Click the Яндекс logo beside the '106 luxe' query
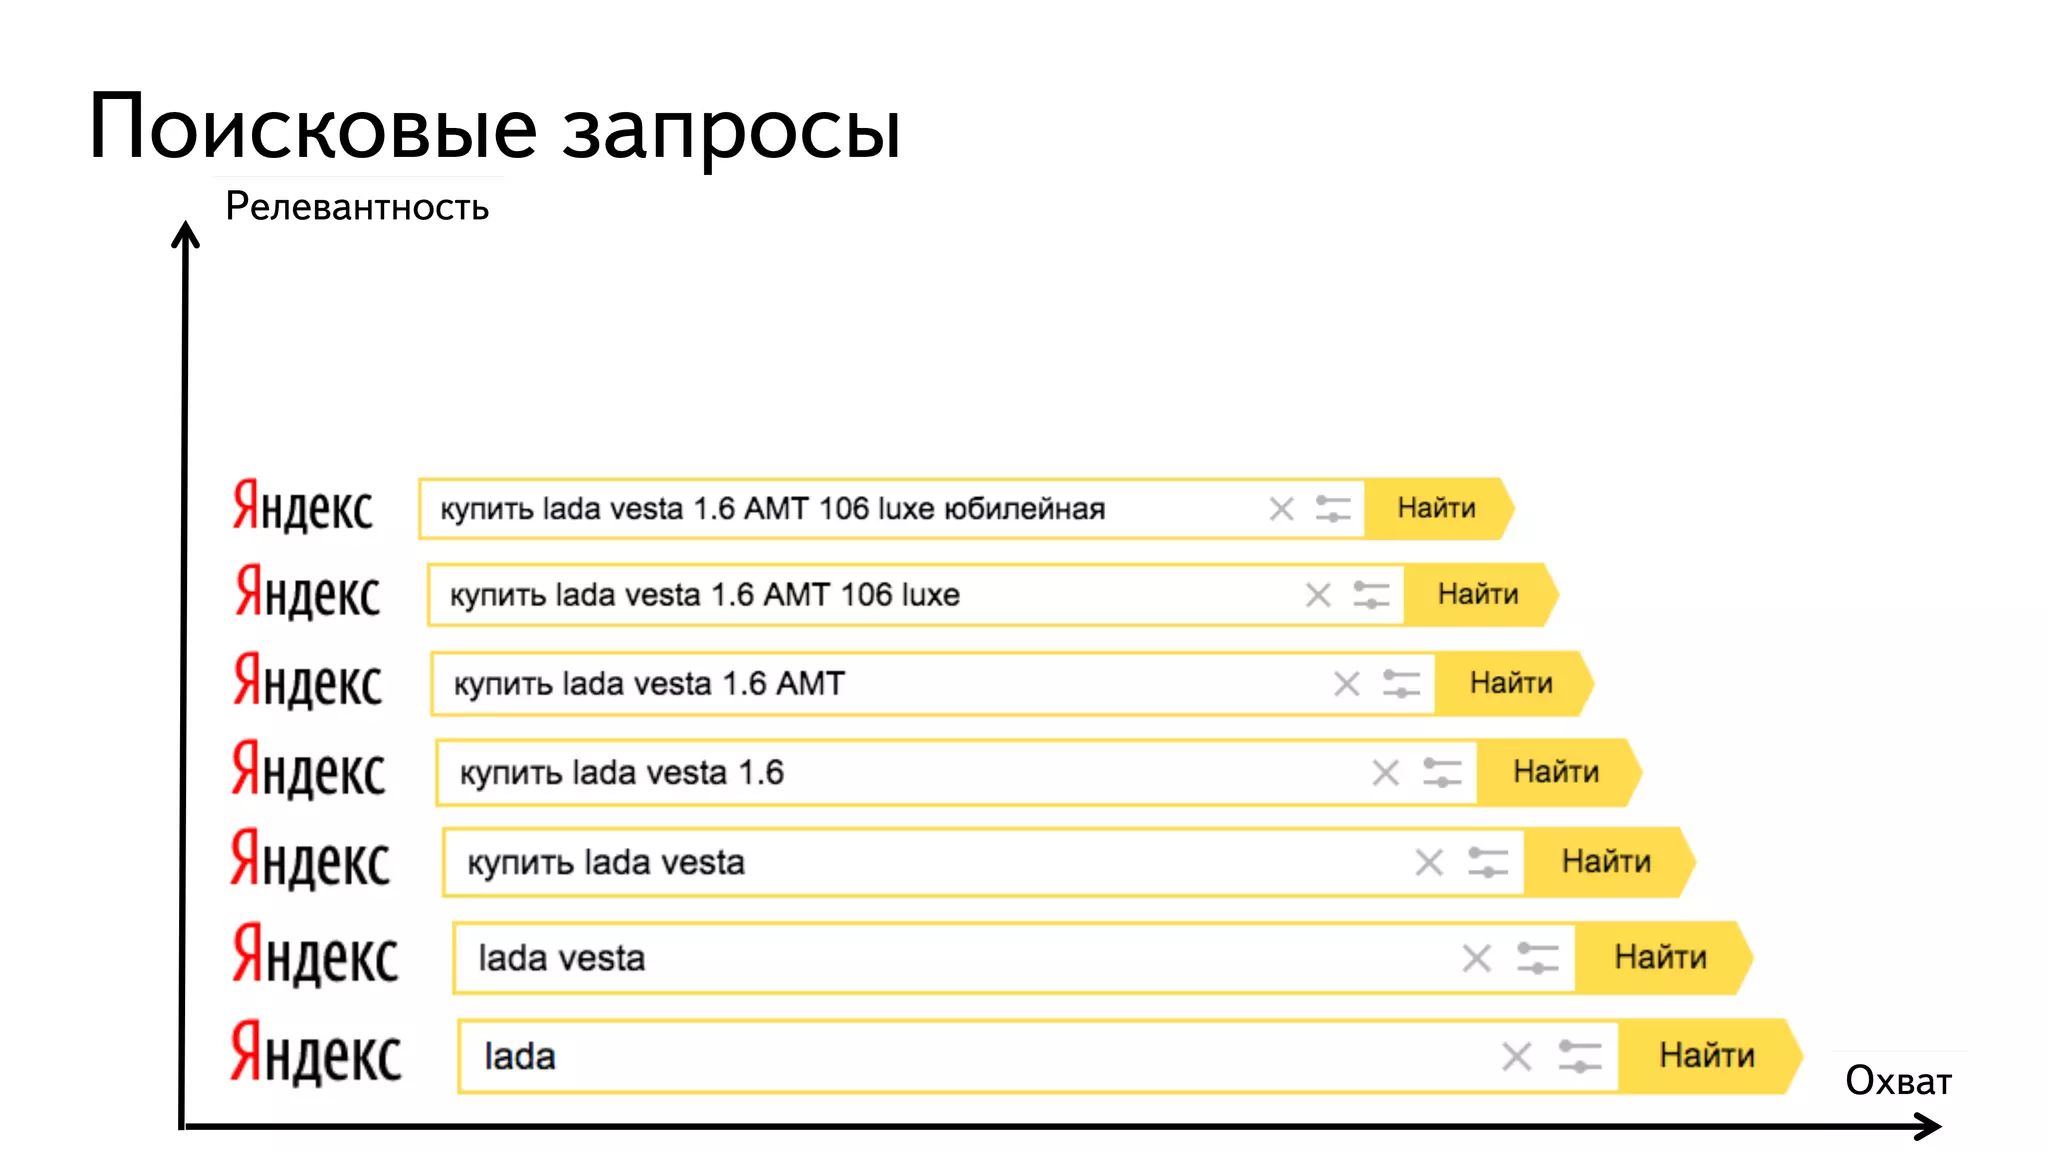2048x1152 pixels. pyautogui.click(x=307, y=592)
